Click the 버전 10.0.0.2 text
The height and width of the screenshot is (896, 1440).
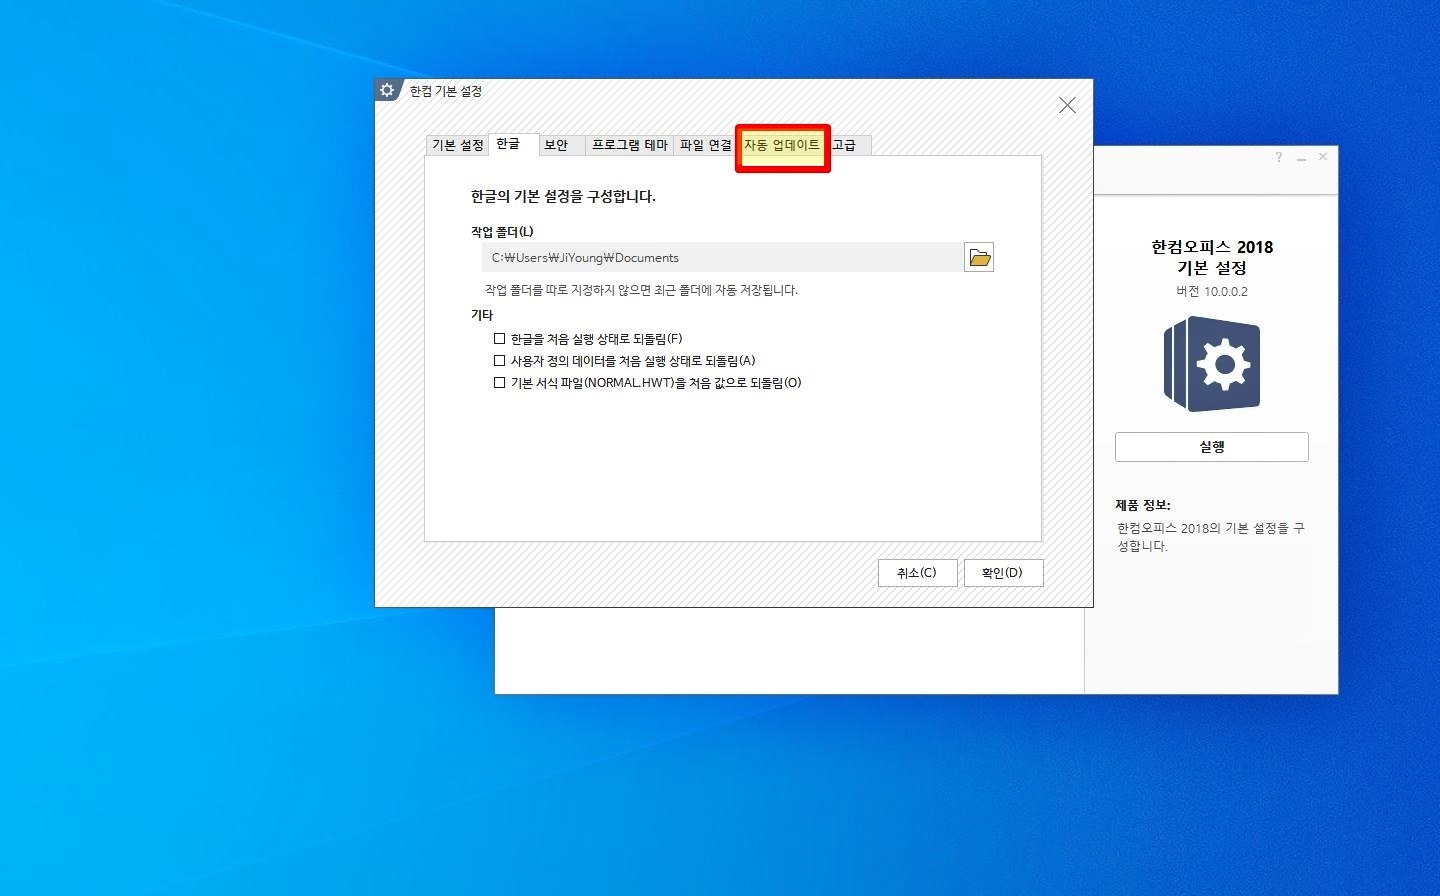pyautogui.click(x=1212, y=292)
